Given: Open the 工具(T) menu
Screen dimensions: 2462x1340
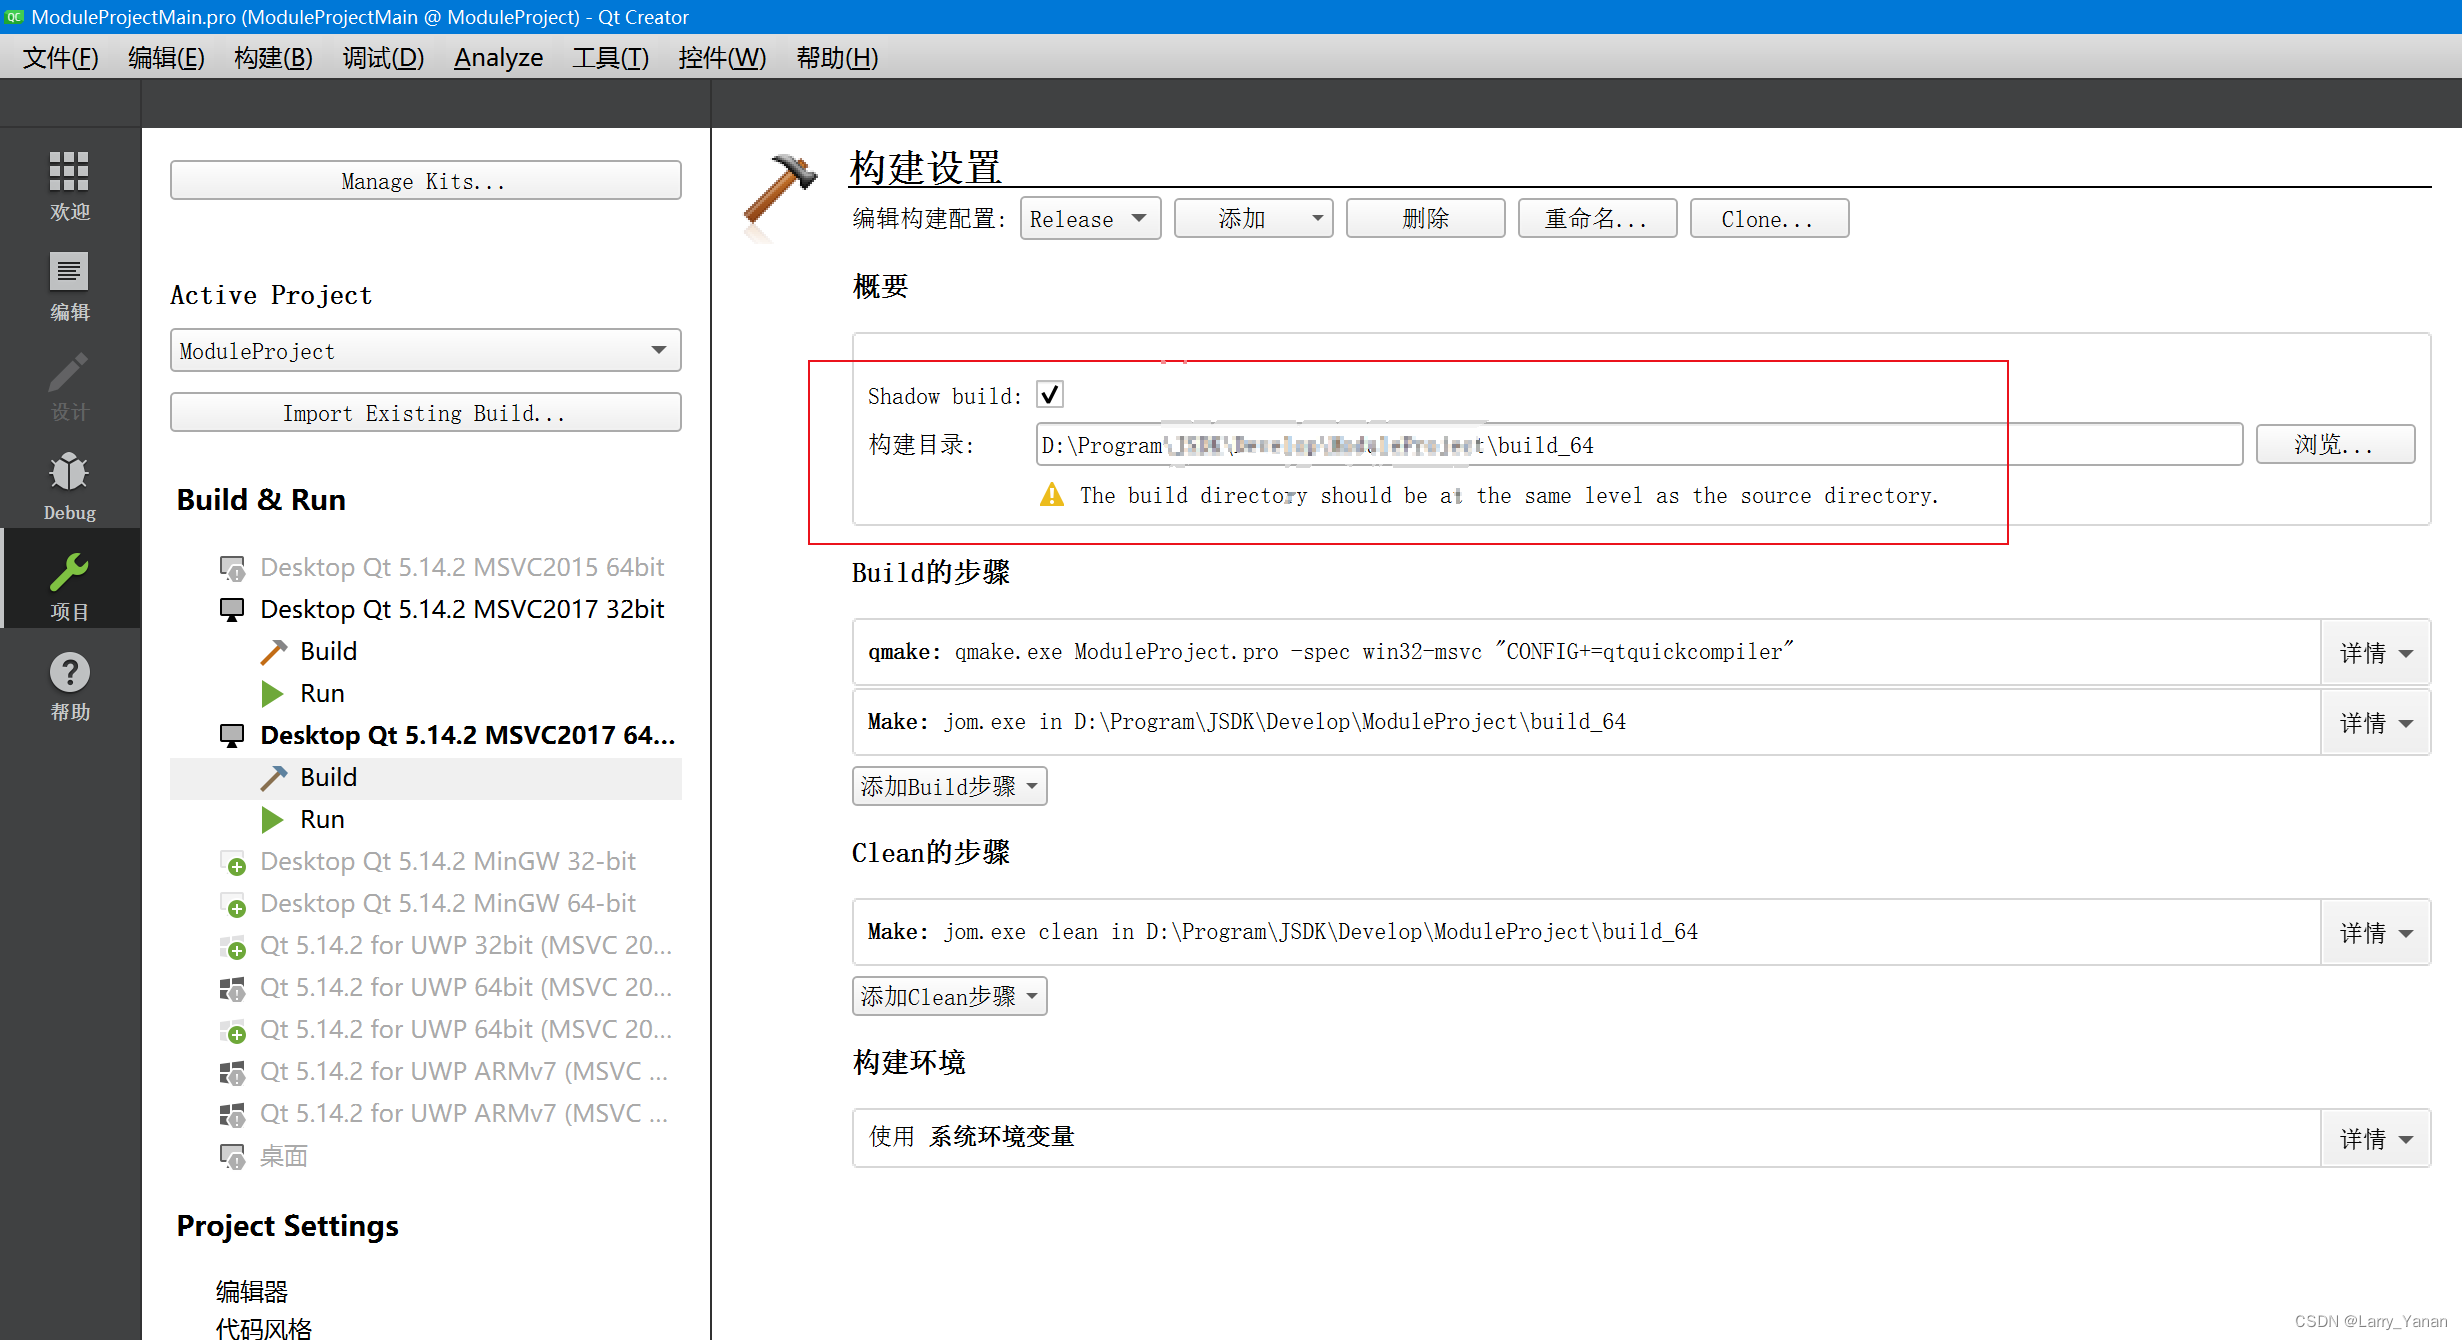Looking at the screenshot, I should coord(610,58).
